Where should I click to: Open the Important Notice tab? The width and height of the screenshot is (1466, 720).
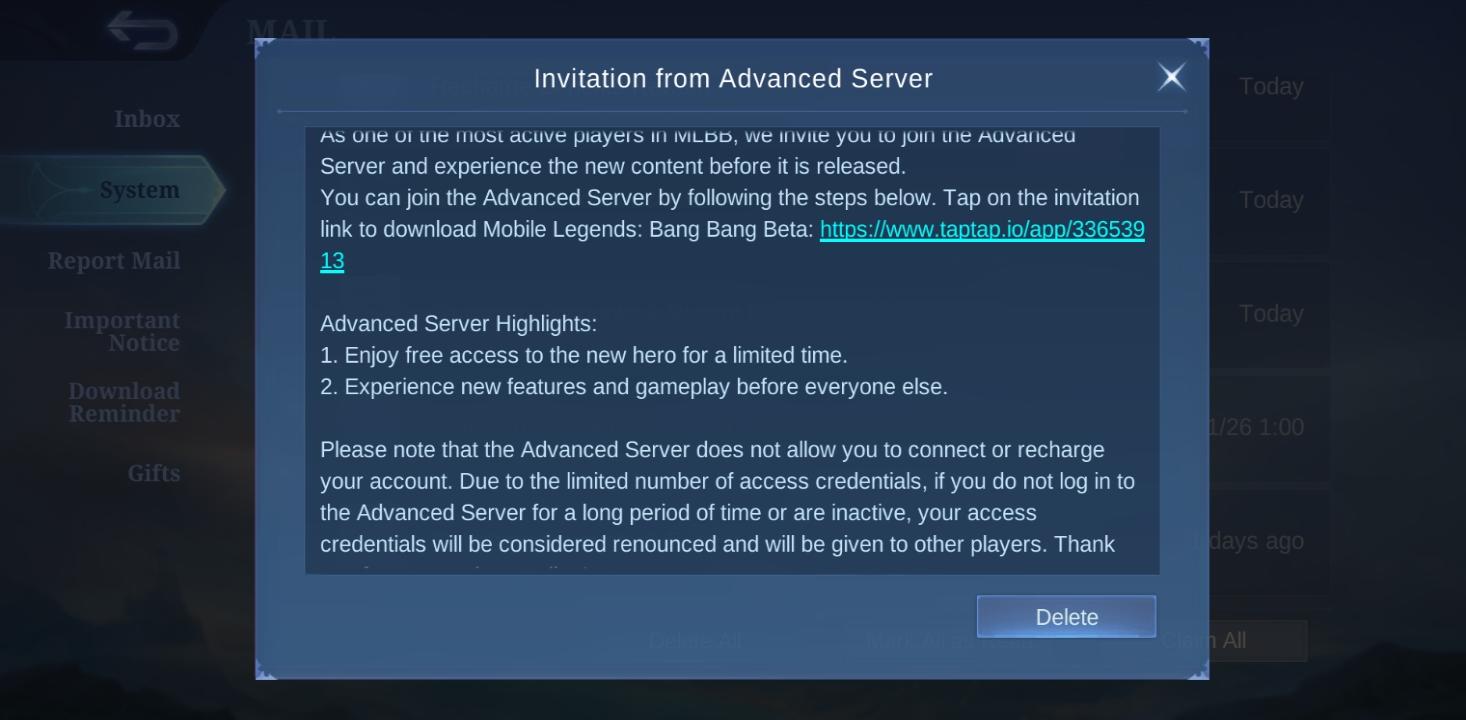122,332
